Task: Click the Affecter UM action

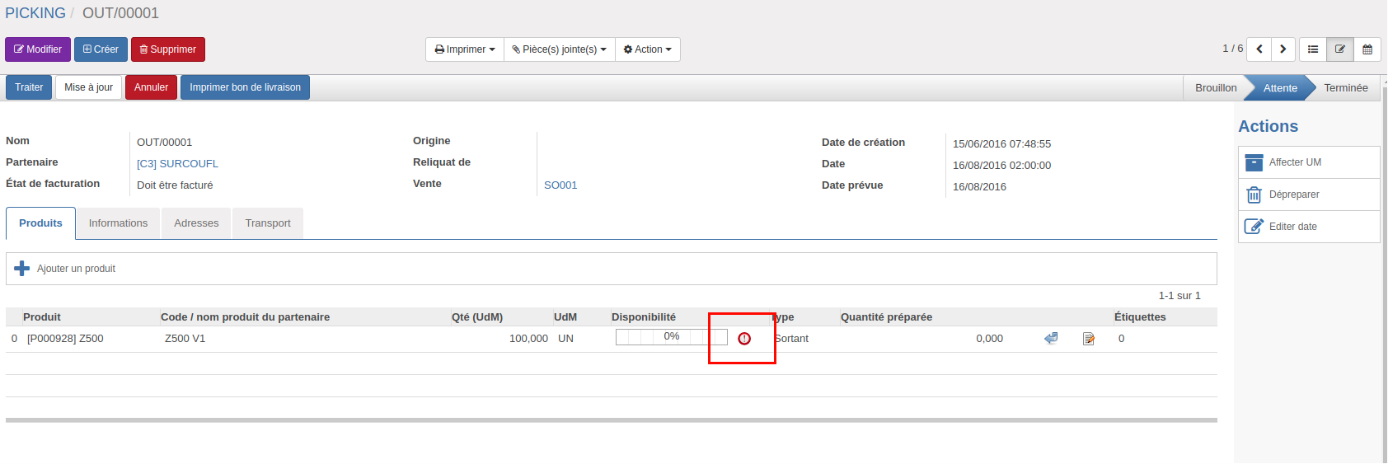Action: 1310,162
